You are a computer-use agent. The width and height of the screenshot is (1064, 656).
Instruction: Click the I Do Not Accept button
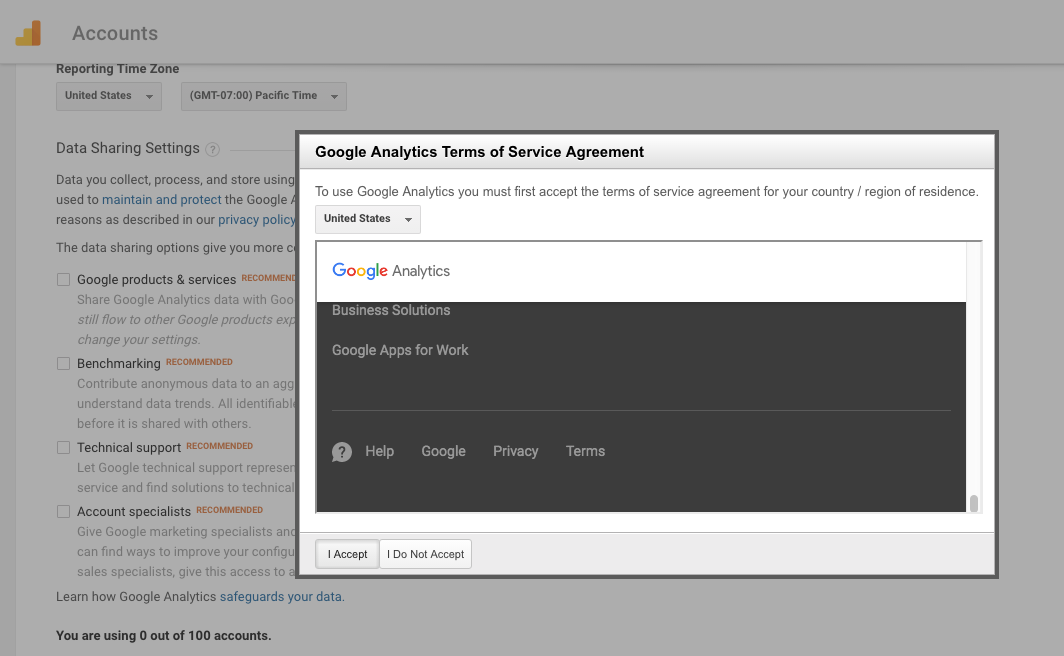click(425, 554)
